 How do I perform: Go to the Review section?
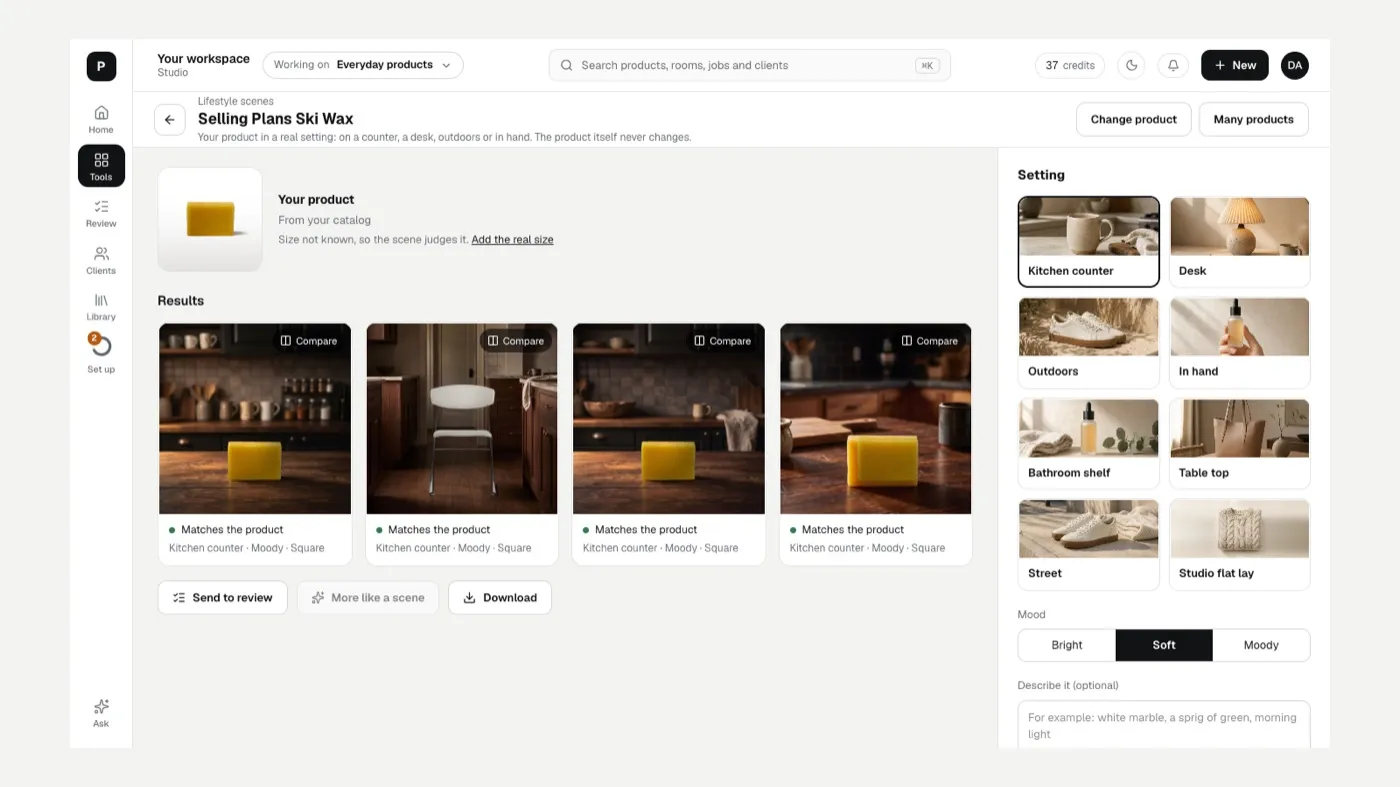pyautogui.click(x=101, y=213)
